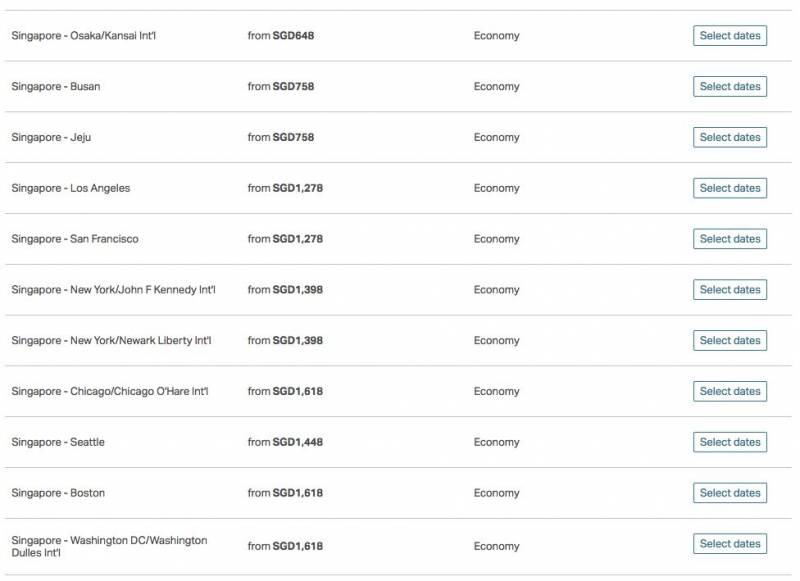Pick dates for the Singapore - Jeju fare
The width and height of the screenshot is (800, 581).
click(730, 137)
